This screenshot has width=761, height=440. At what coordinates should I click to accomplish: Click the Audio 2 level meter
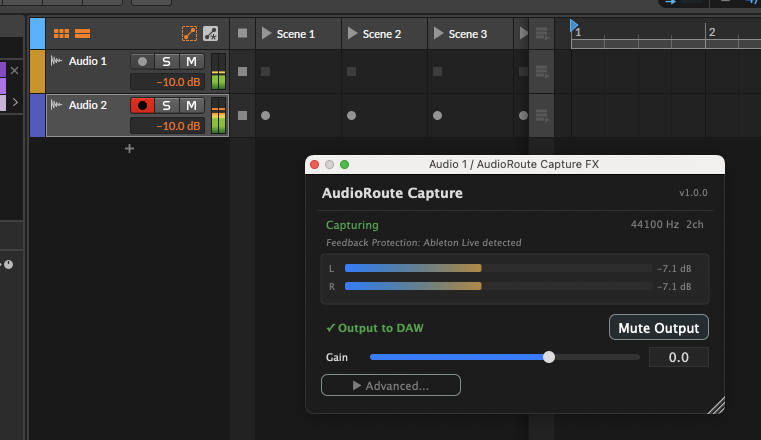(x=218, y=115)
